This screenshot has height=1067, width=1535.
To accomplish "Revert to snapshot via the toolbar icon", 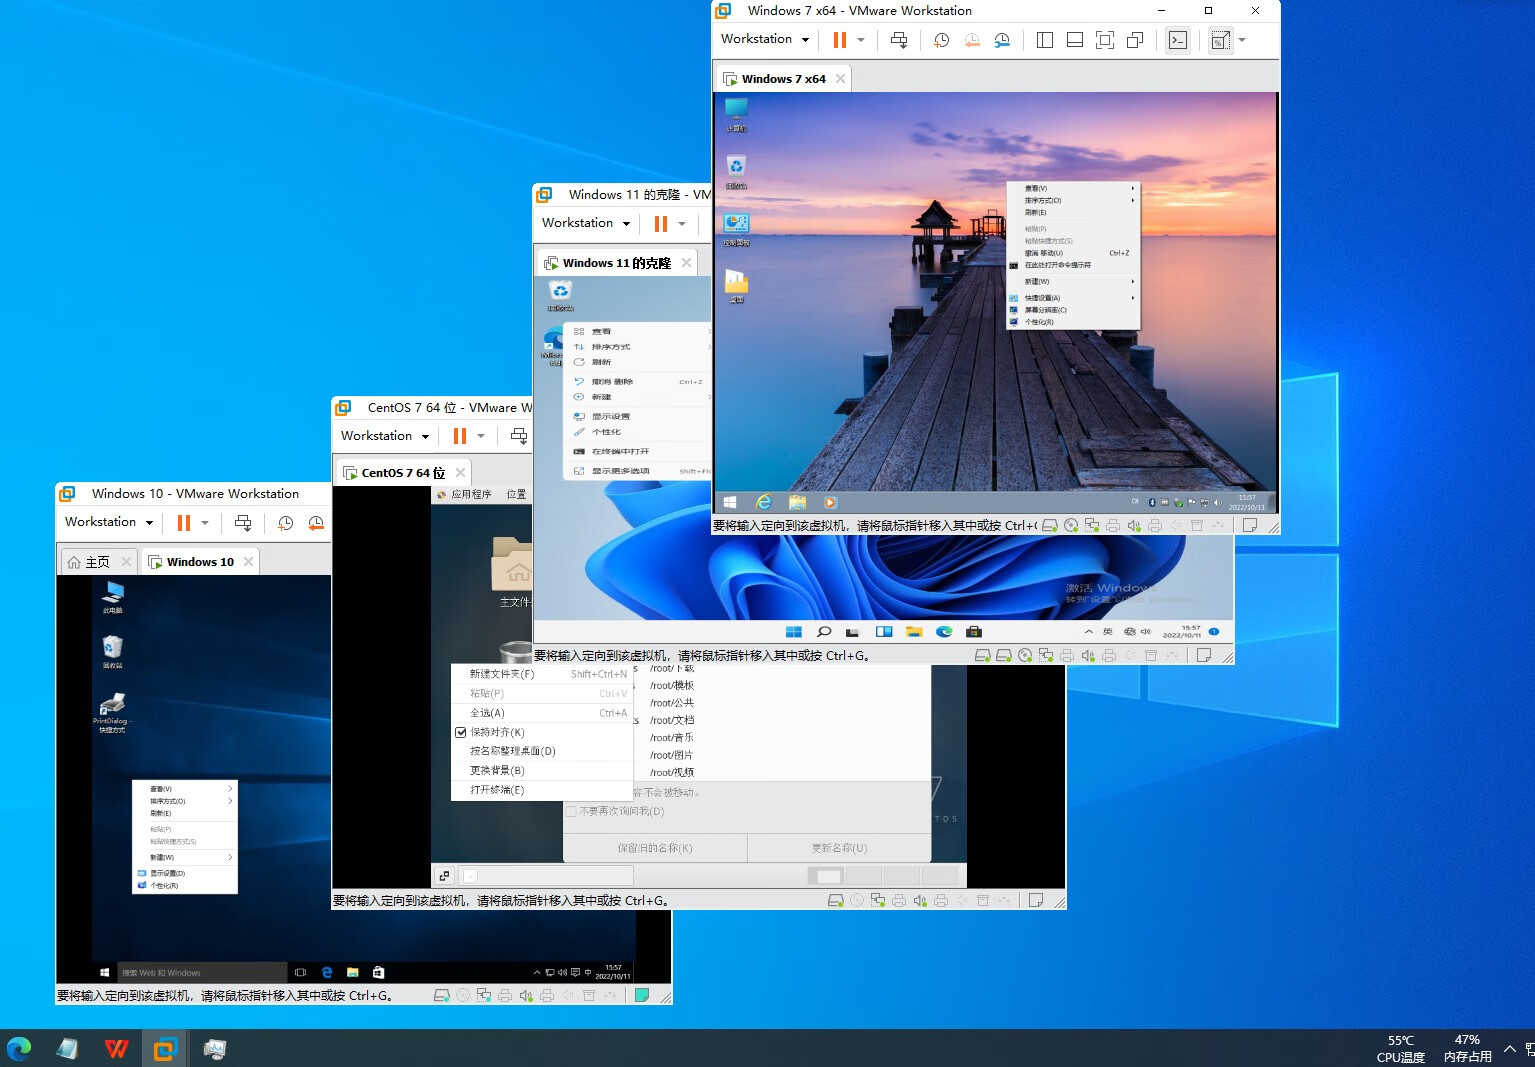I will 971,40.
